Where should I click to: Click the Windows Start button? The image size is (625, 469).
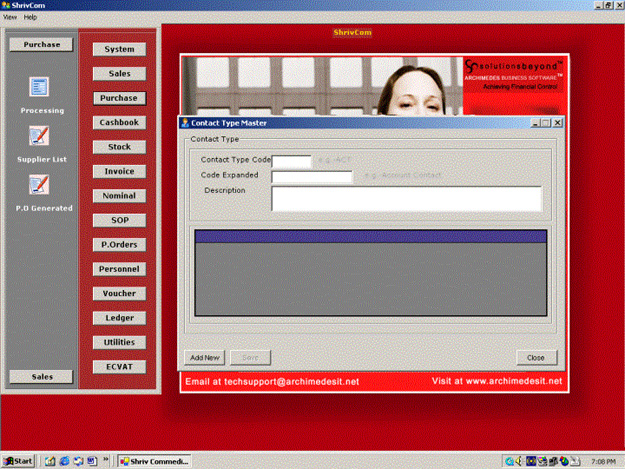click(x=19, y=461)
